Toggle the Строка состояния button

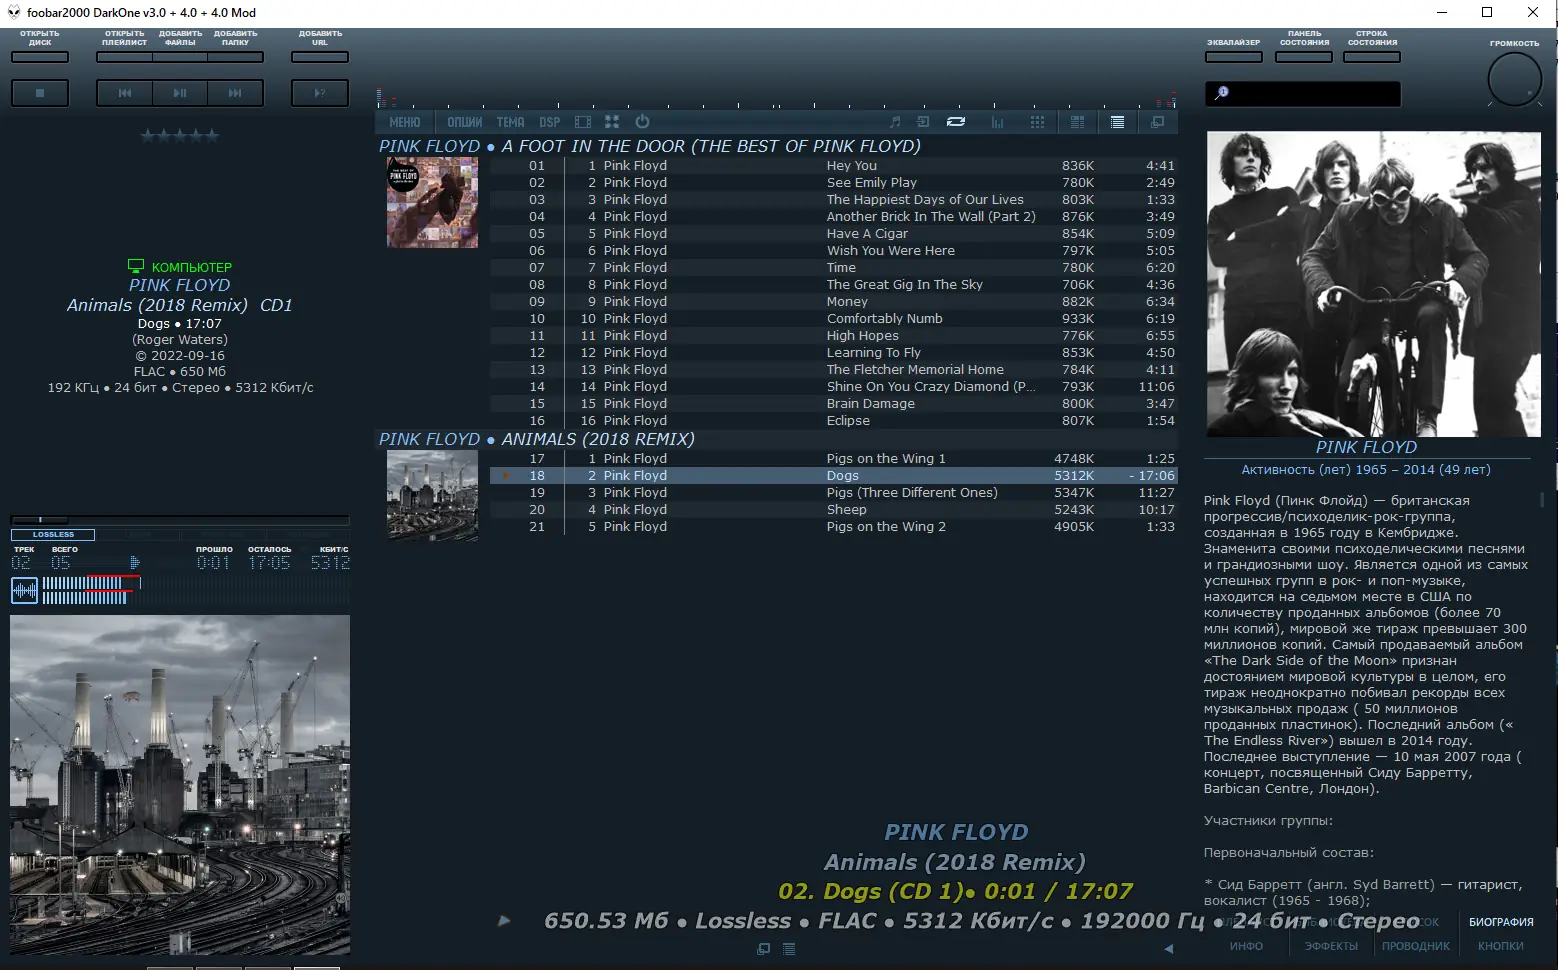(1372, 57)
